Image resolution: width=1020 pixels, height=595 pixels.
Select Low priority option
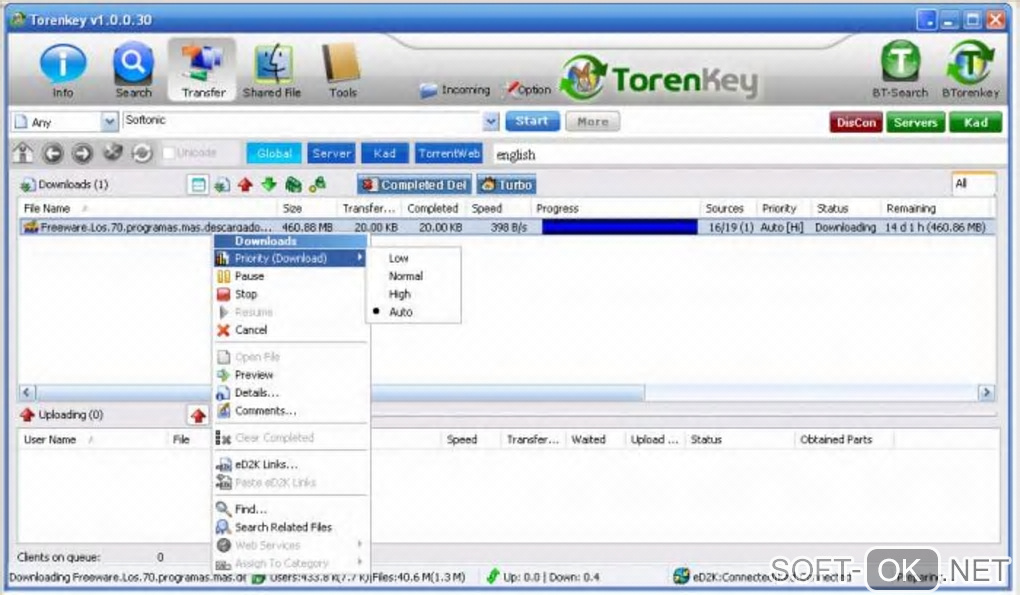tap(399, 258)
